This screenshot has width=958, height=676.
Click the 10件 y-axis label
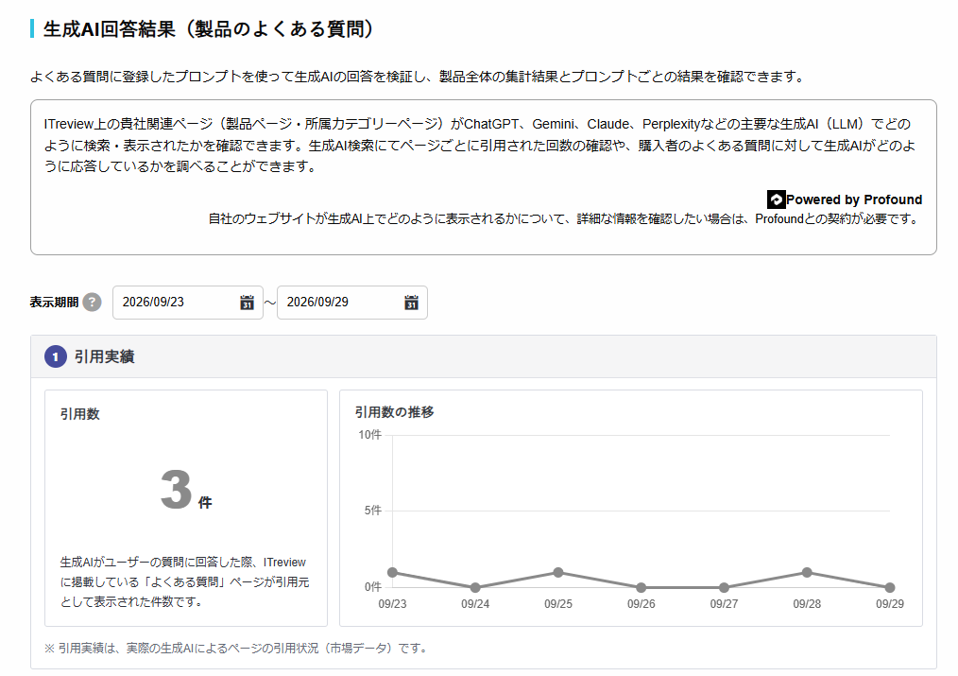pos(370,435)
